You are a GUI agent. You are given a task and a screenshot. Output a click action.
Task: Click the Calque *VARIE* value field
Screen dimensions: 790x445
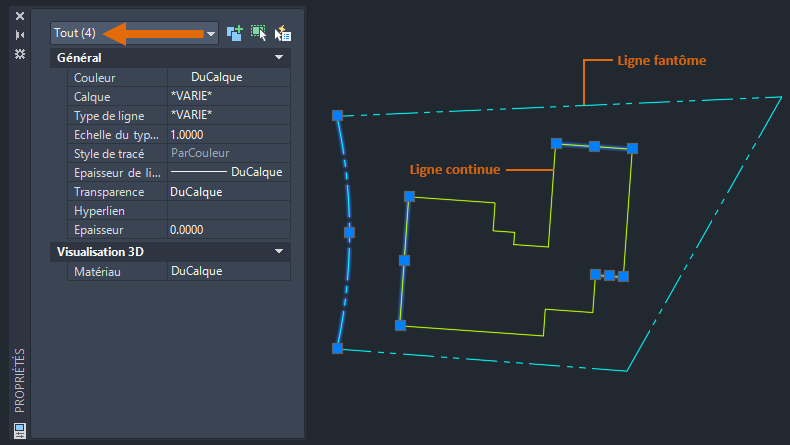tap(229, 96)
